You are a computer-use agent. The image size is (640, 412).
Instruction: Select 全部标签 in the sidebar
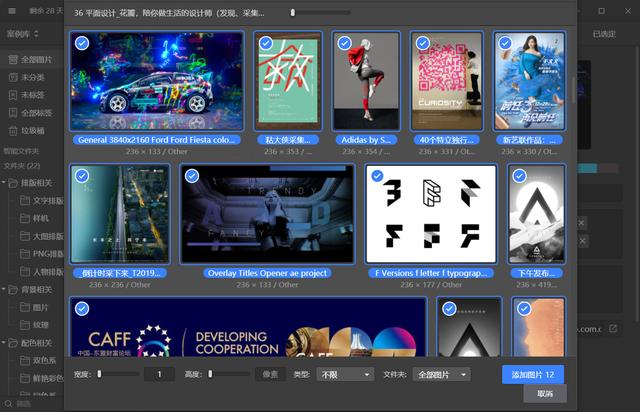tap(32, 113)
